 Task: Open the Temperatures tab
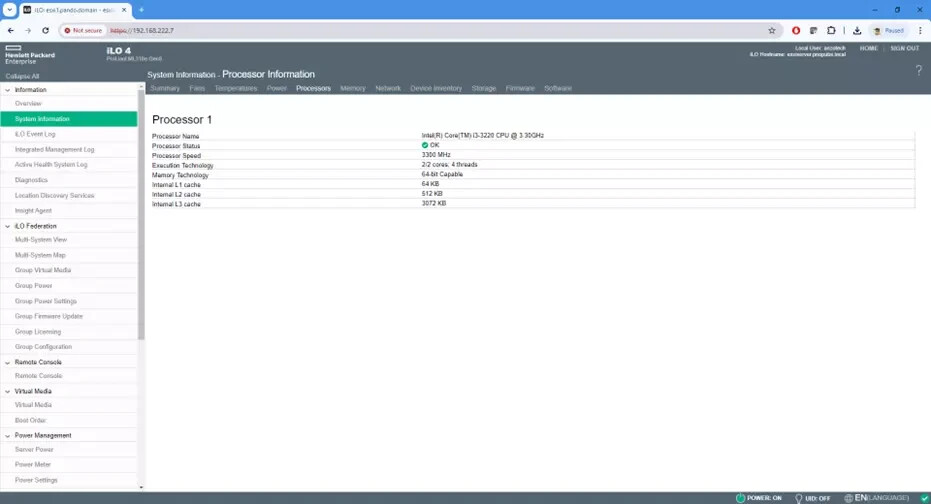(236, 88)
